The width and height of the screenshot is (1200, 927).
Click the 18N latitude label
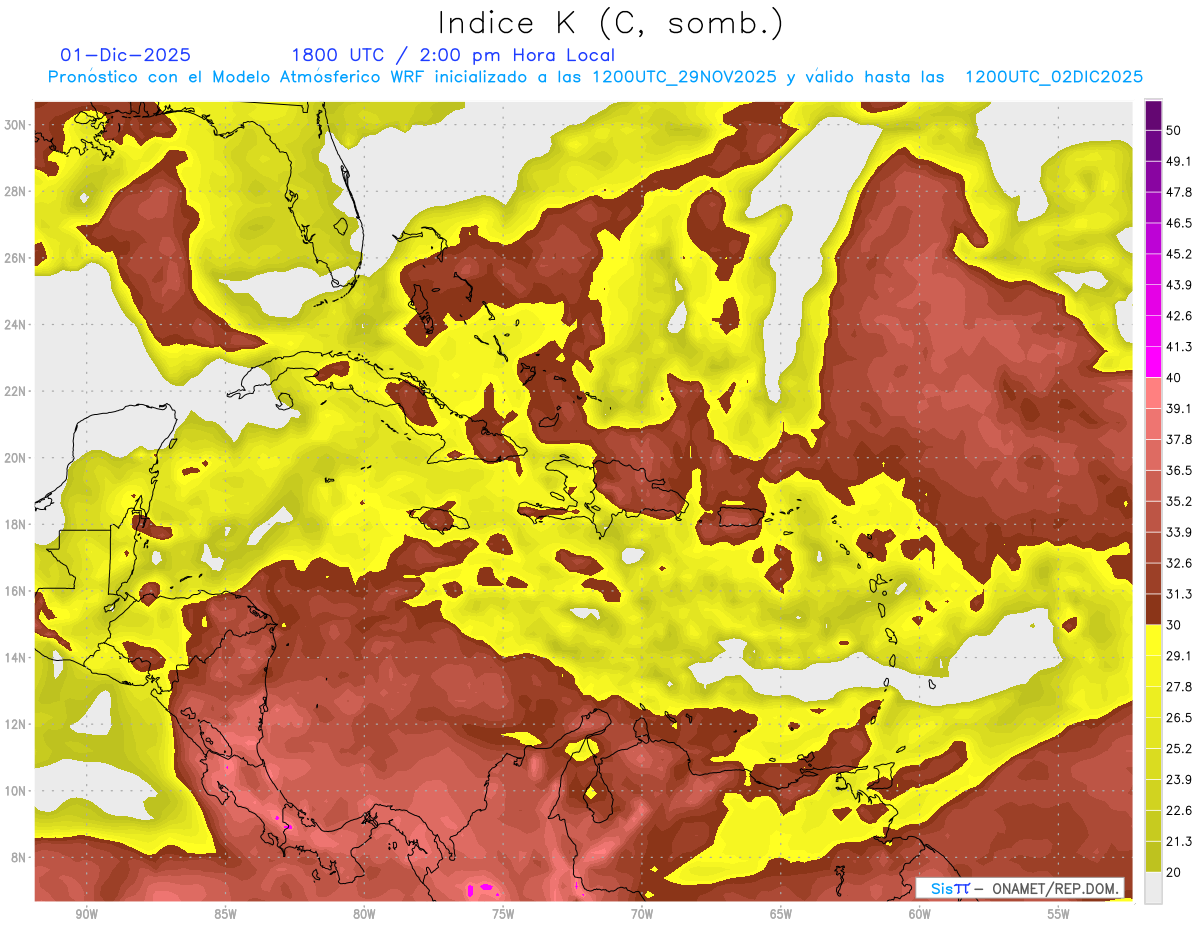point(15,524)
